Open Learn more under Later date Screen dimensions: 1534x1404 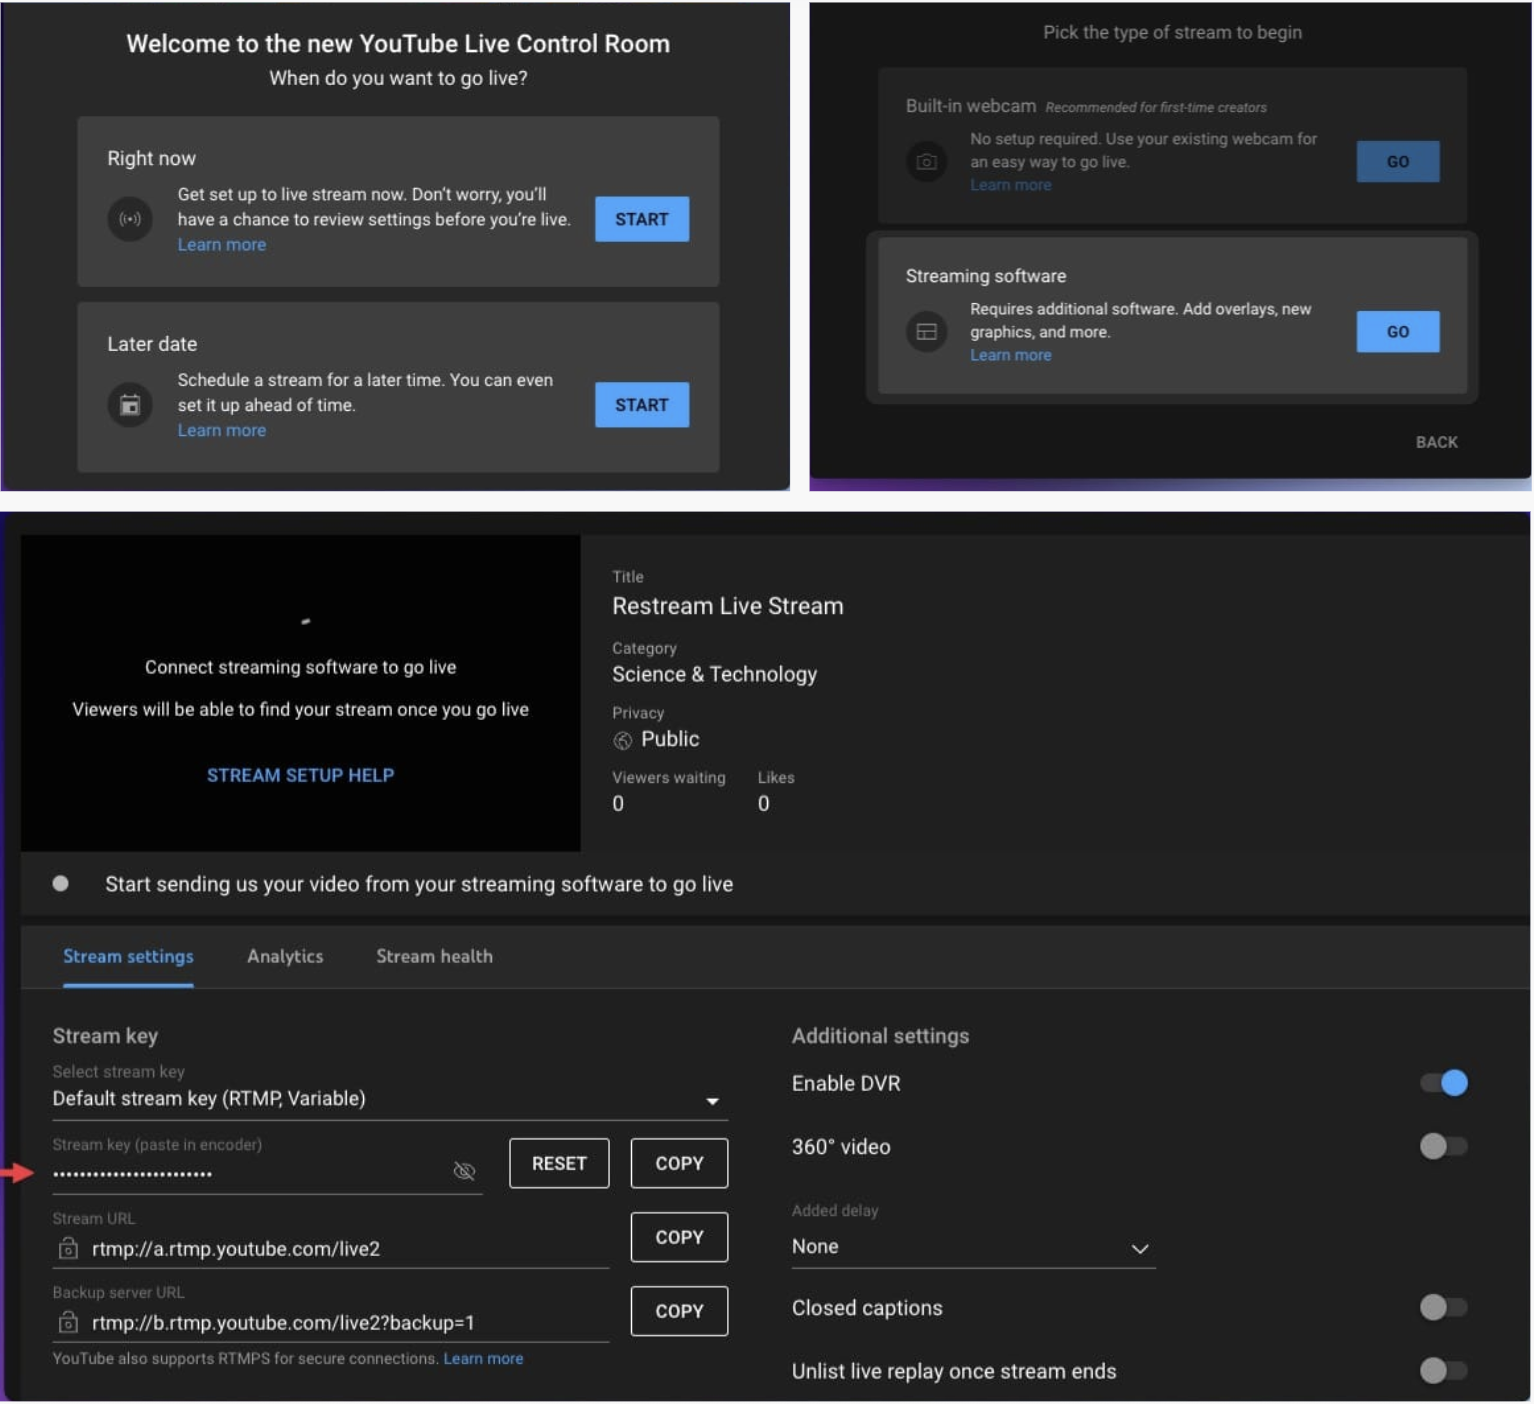222,431
